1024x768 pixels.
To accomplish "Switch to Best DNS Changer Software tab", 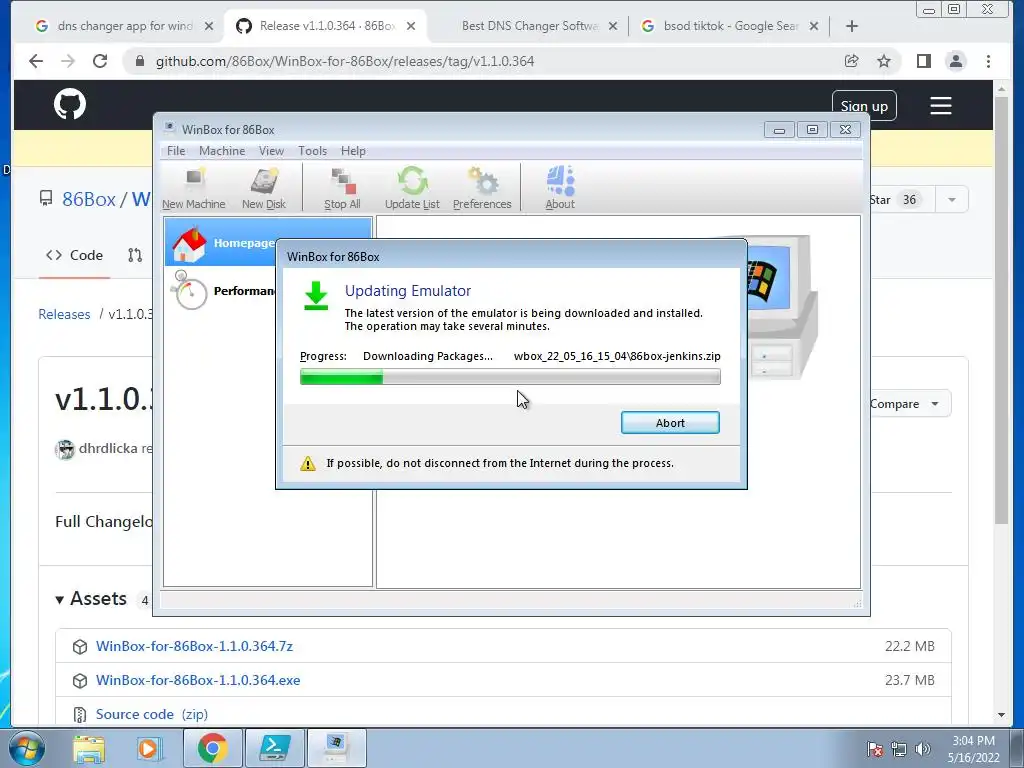I will [x=529, y=26].
